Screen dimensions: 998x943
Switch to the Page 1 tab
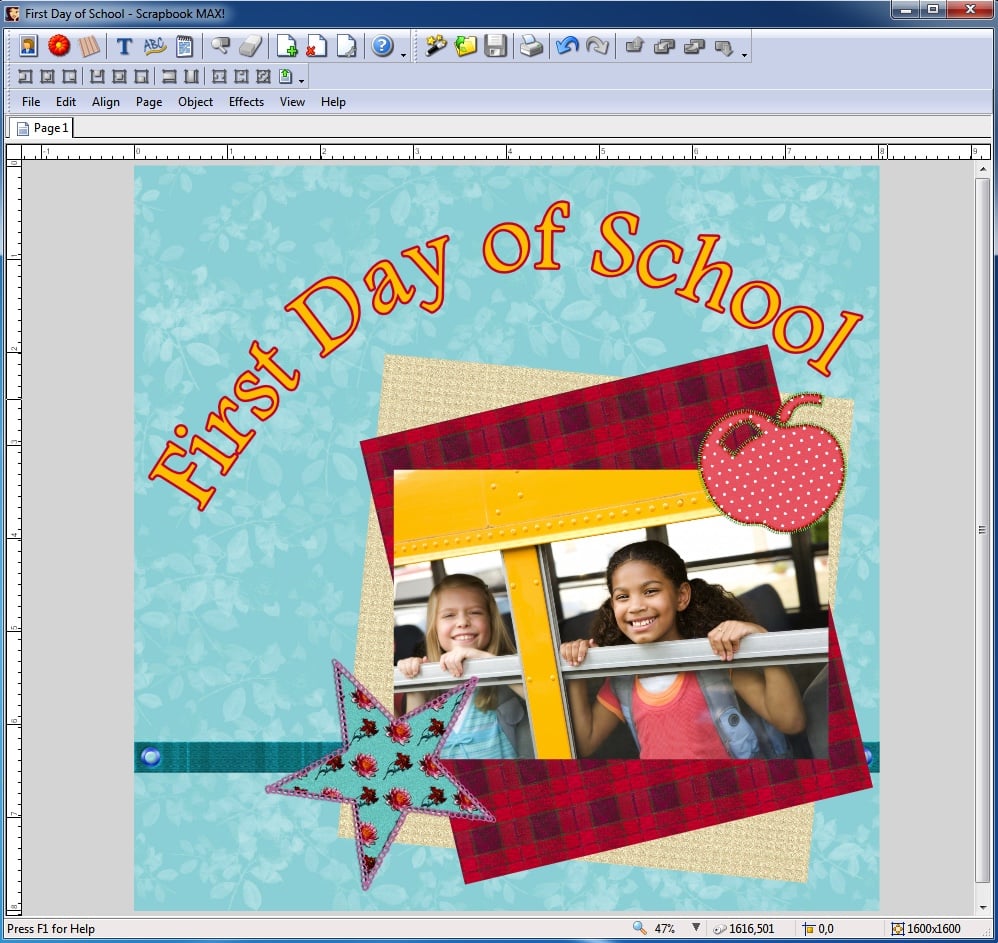click(x=42, y=128)
